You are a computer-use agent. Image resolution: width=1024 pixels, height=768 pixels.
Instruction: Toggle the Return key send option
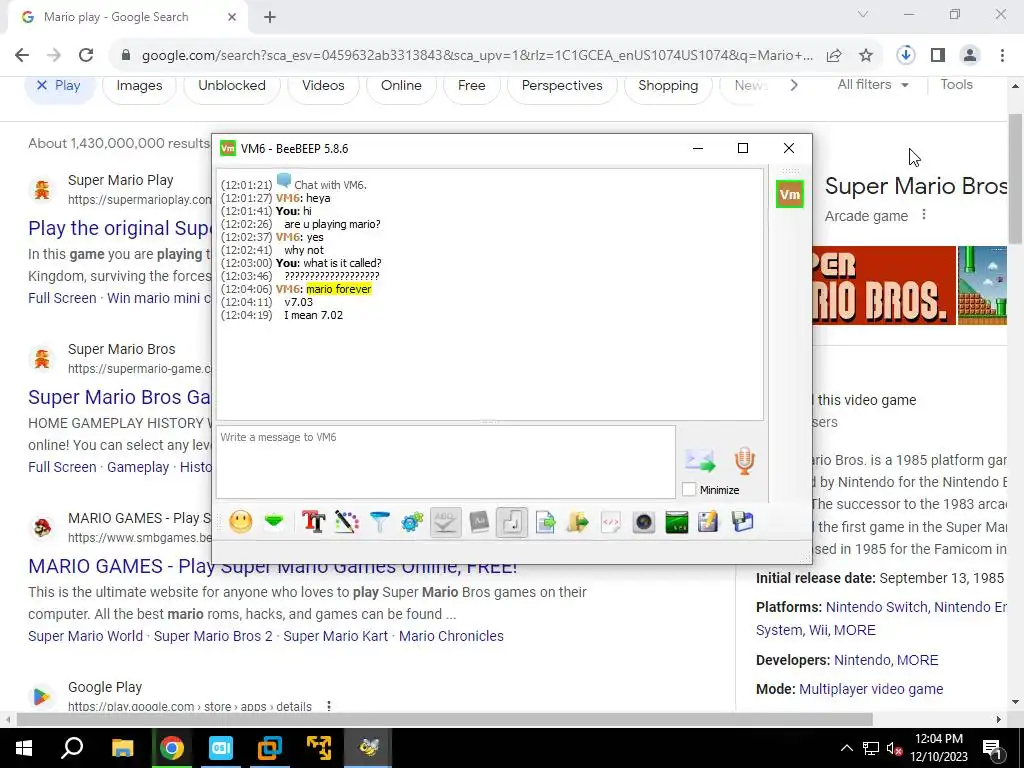pos(512,522)
